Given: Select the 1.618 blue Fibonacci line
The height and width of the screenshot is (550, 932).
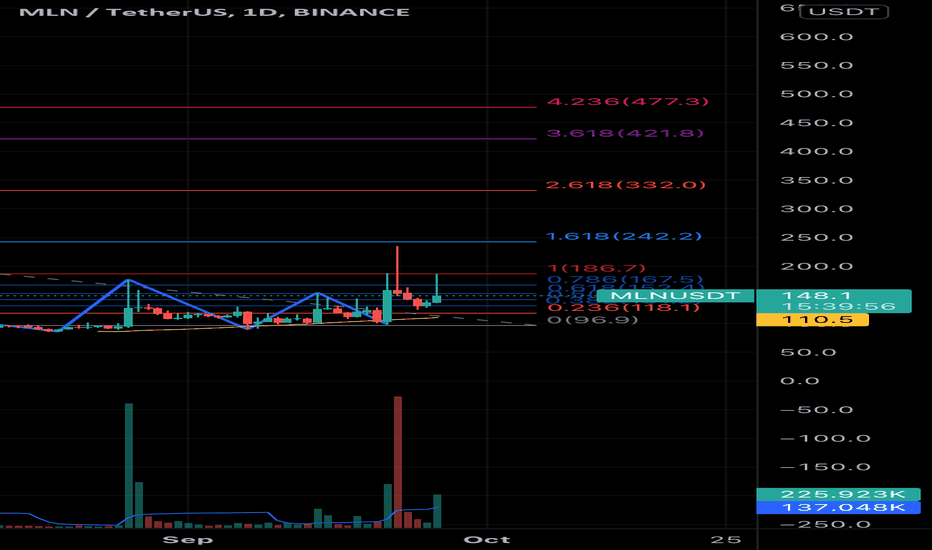Looking at the screenshot, I should (x=267, y=241).
